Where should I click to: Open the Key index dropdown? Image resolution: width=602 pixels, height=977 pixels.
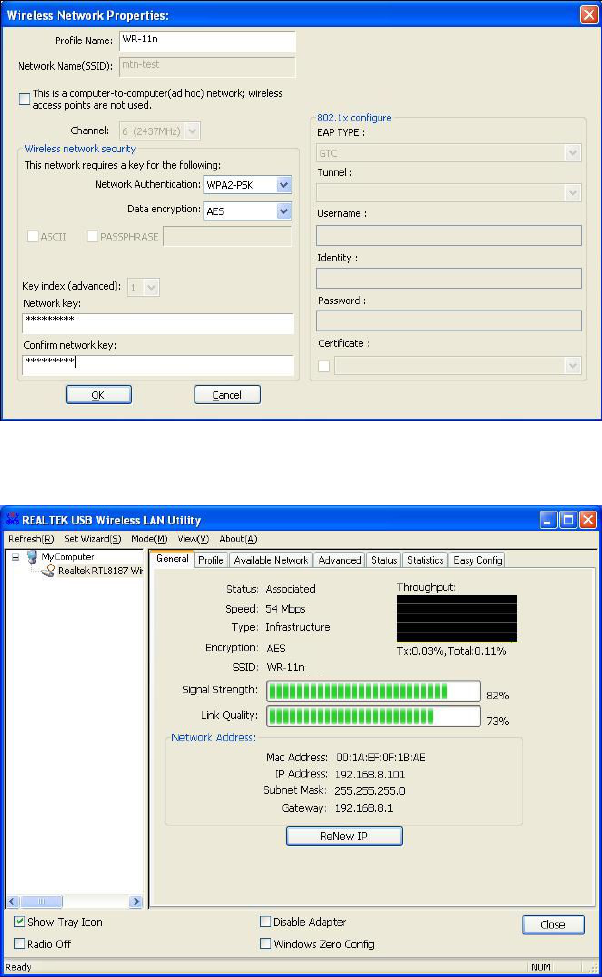pyautogui.click(x=151, y=287)
